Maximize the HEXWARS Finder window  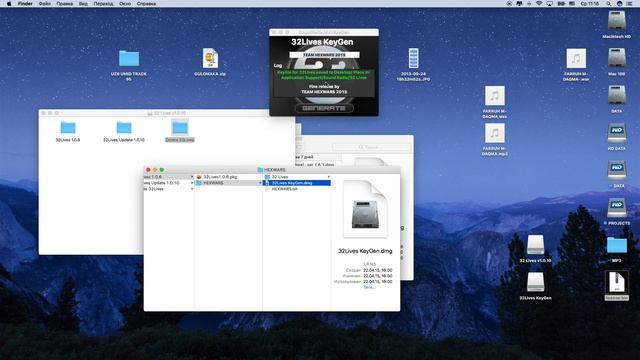[x=162, y=170]
